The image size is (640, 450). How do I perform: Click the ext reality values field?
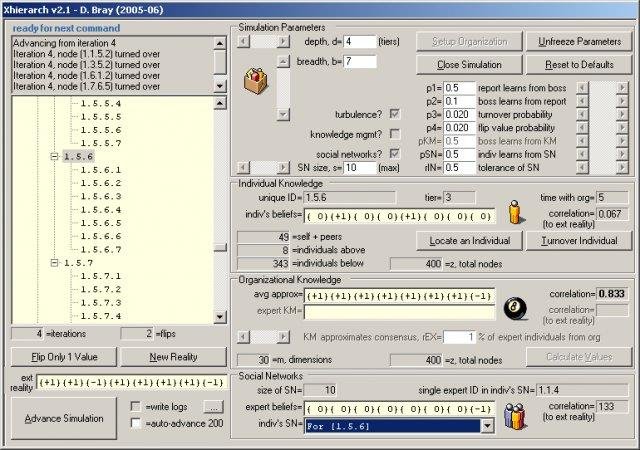(x=131, y=383)
